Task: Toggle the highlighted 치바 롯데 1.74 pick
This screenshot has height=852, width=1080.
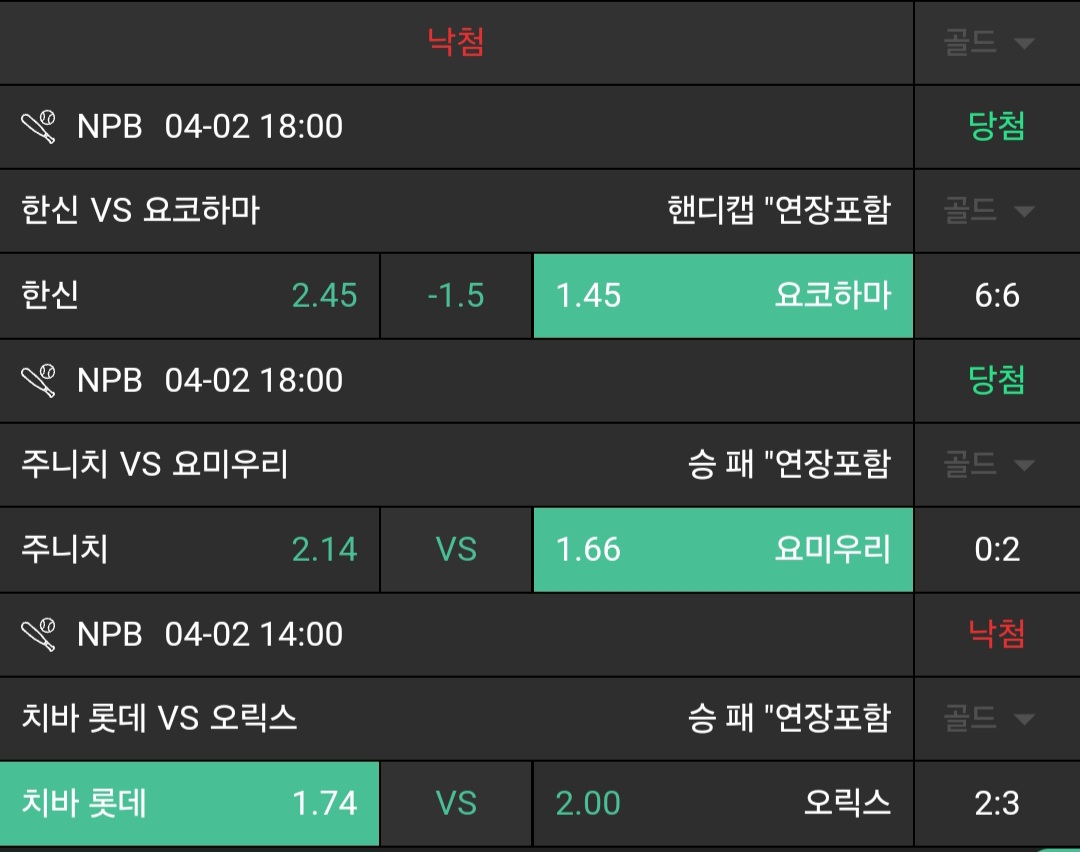Action: 190,804
